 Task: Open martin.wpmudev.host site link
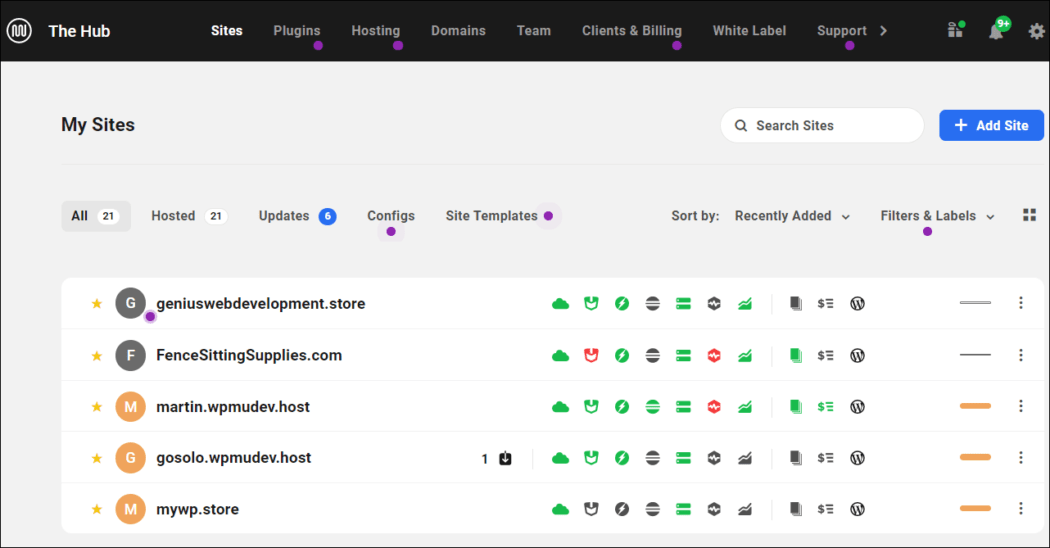pyautogui.click(x=233, y=407)
